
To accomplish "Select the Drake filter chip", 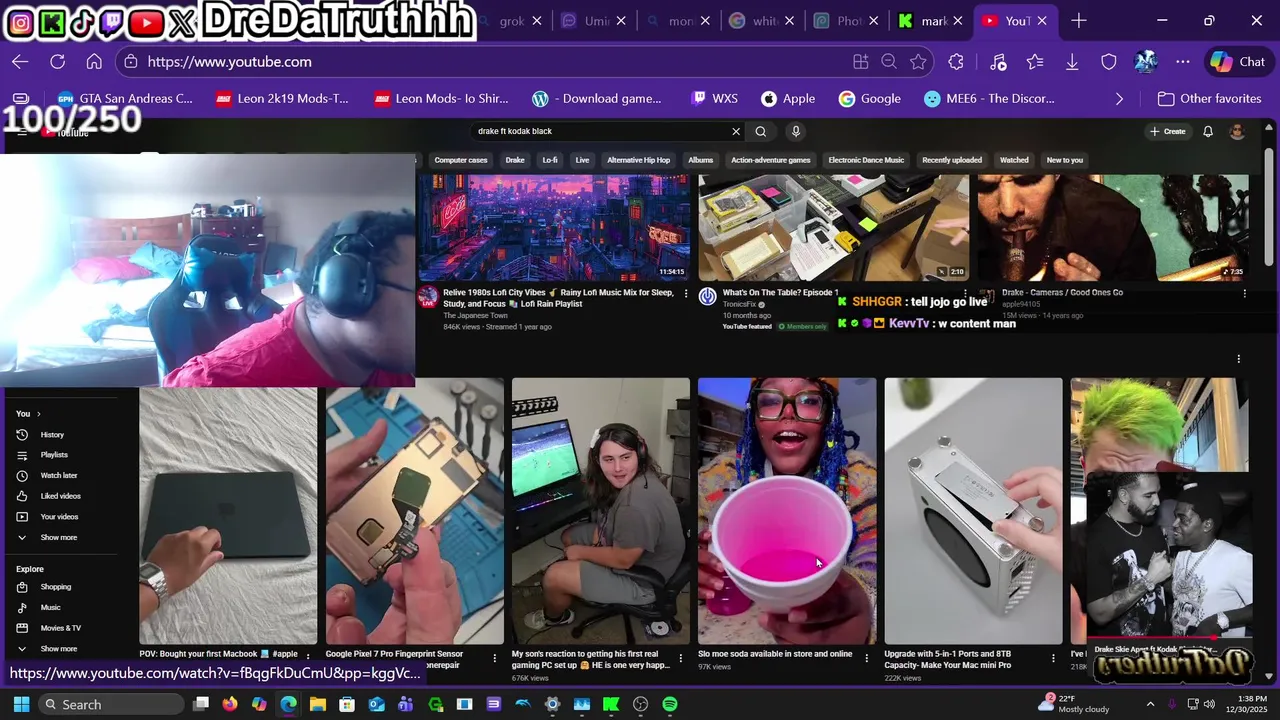I will coord(515,160).
